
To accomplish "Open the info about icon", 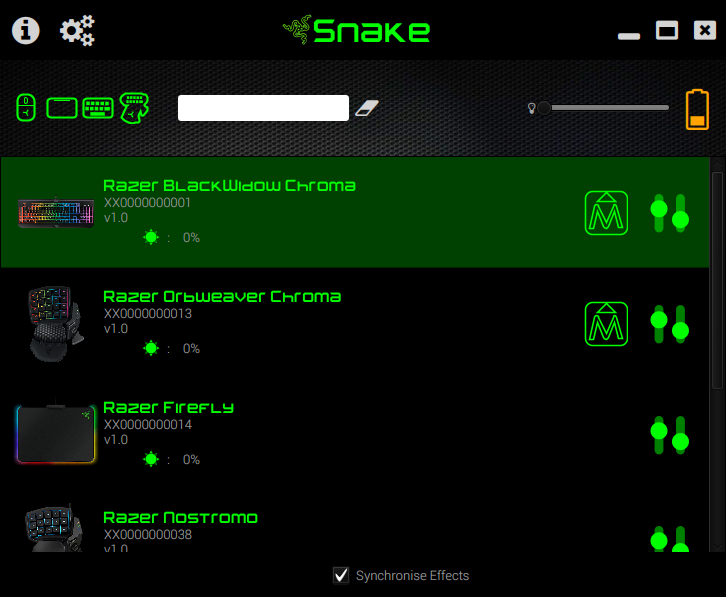I will pyautogui.click(x=25, y=31).
